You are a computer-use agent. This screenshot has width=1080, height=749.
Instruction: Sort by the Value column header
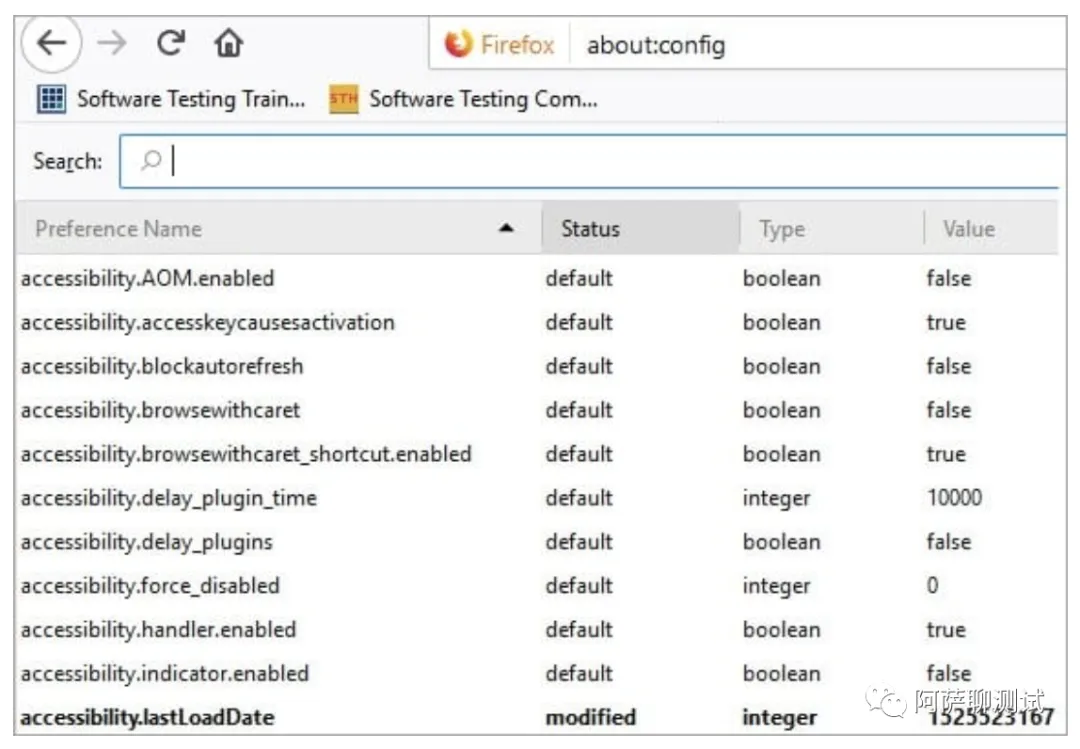(x=968, y=229)
